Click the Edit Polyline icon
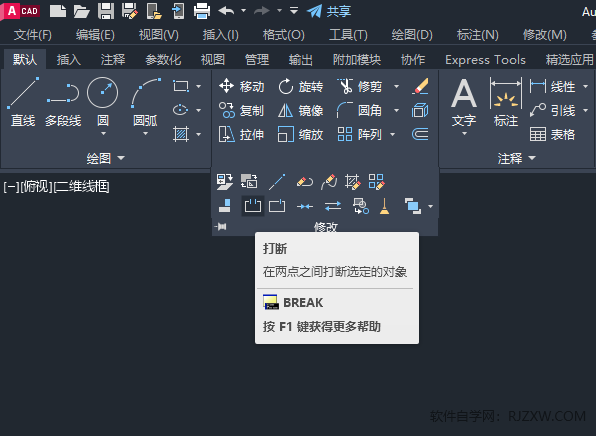 coord(305,182)
